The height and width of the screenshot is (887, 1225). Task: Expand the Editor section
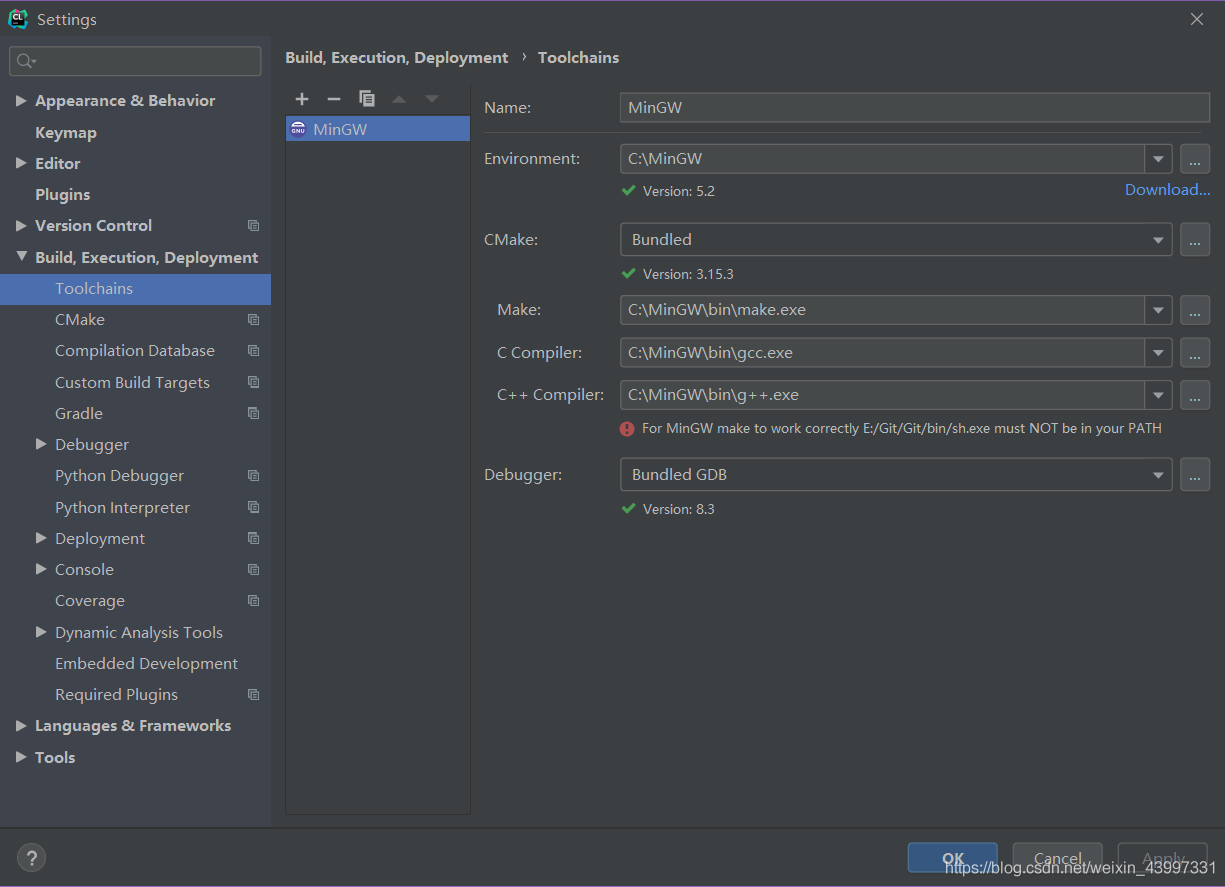click(x=21, y=163)
